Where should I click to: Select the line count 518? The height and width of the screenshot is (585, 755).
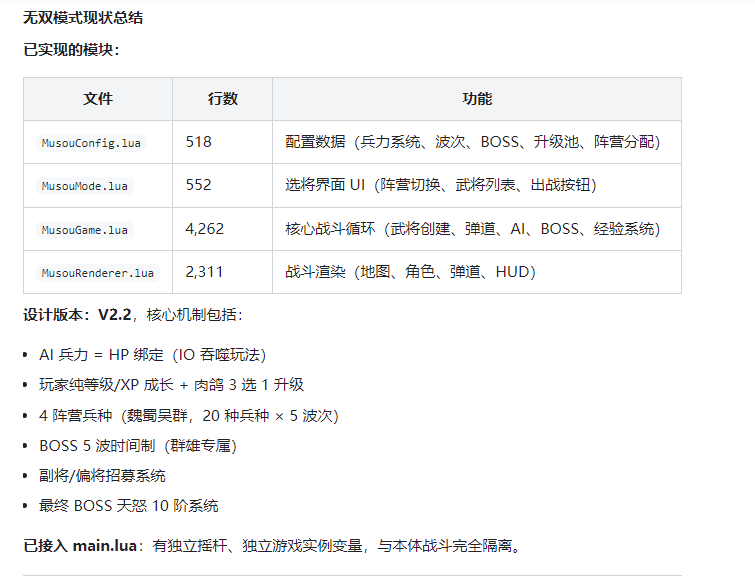coord(198,142)
